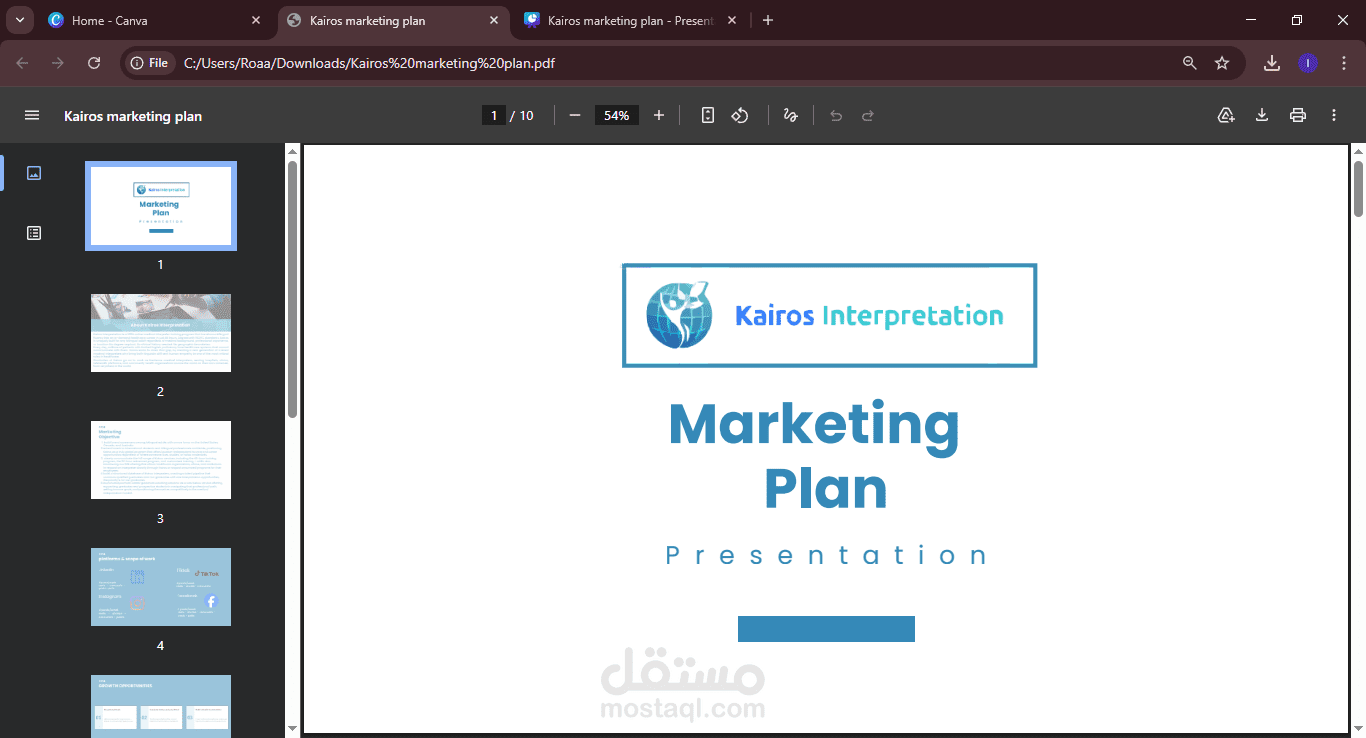Switch to the Home - Canva tab
The image size is (1366, 738).
click(x=155, y=20)
